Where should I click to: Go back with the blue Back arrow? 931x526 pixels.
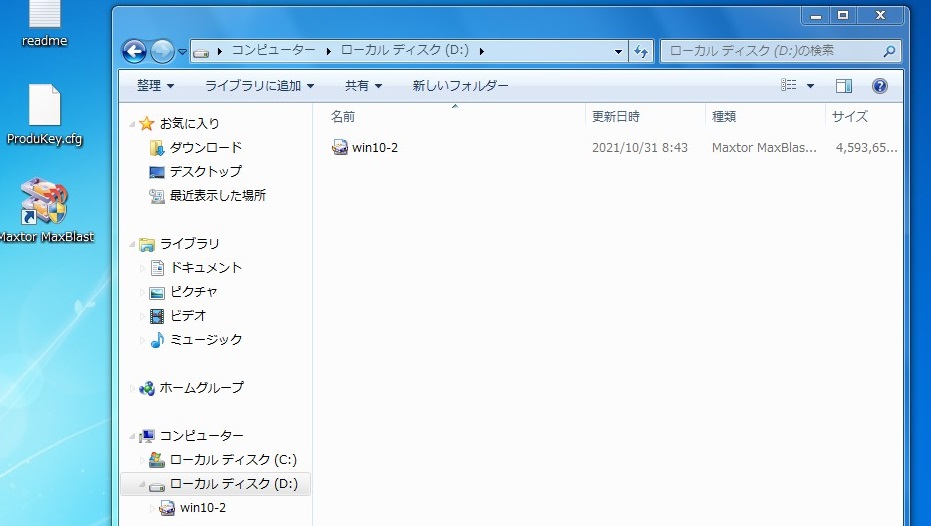134,52
